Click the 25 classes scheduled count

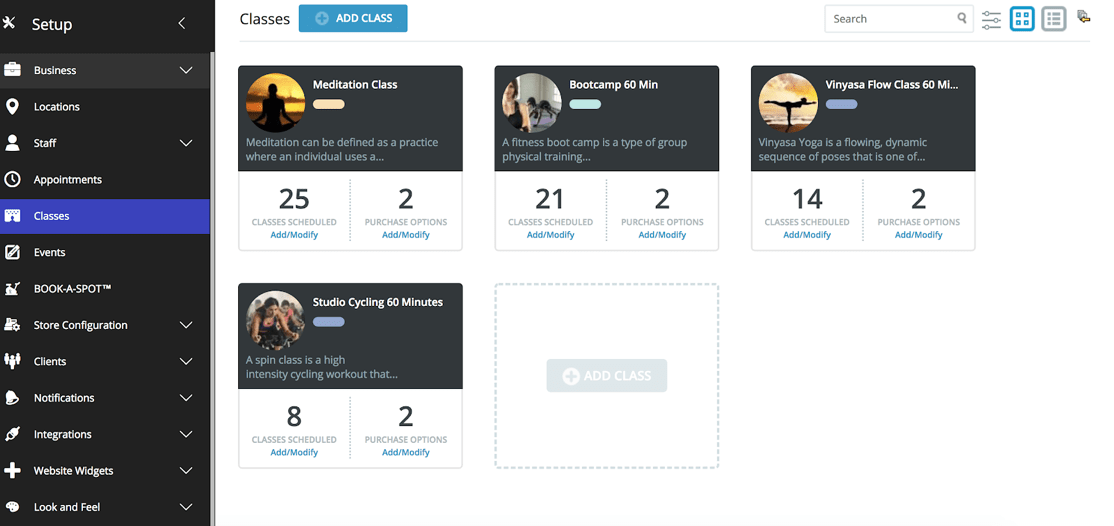(294, 200)
